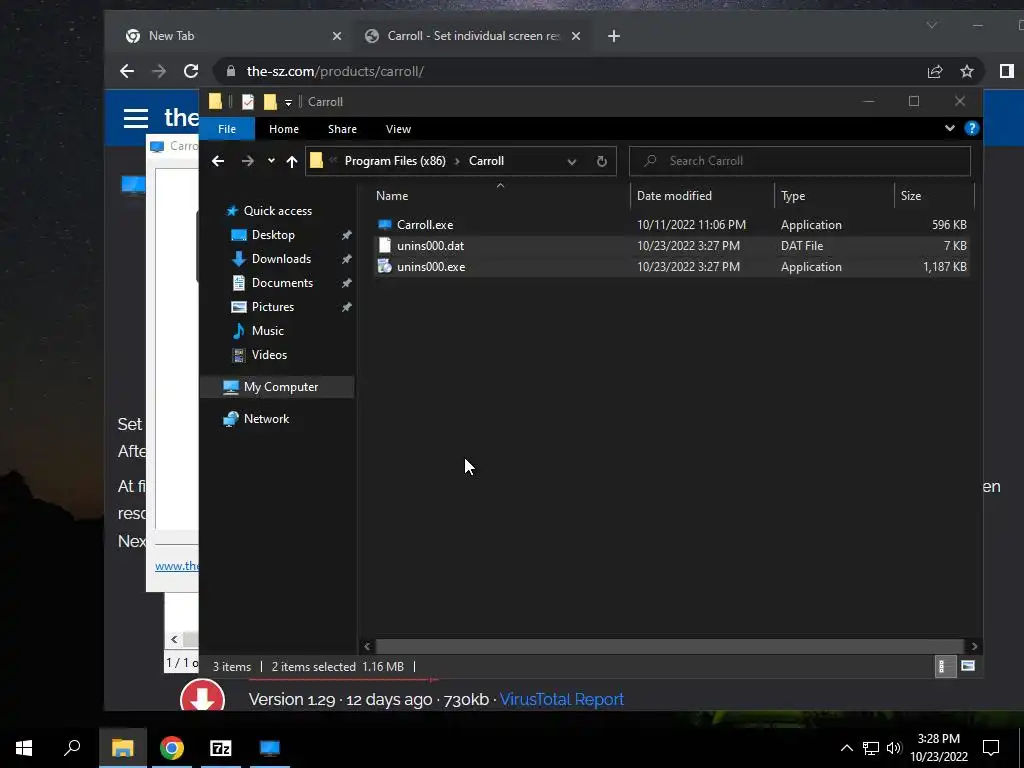Reload the Chrome page
The height and width of the screenshot is (768, 1024).
tap(191, 71)
